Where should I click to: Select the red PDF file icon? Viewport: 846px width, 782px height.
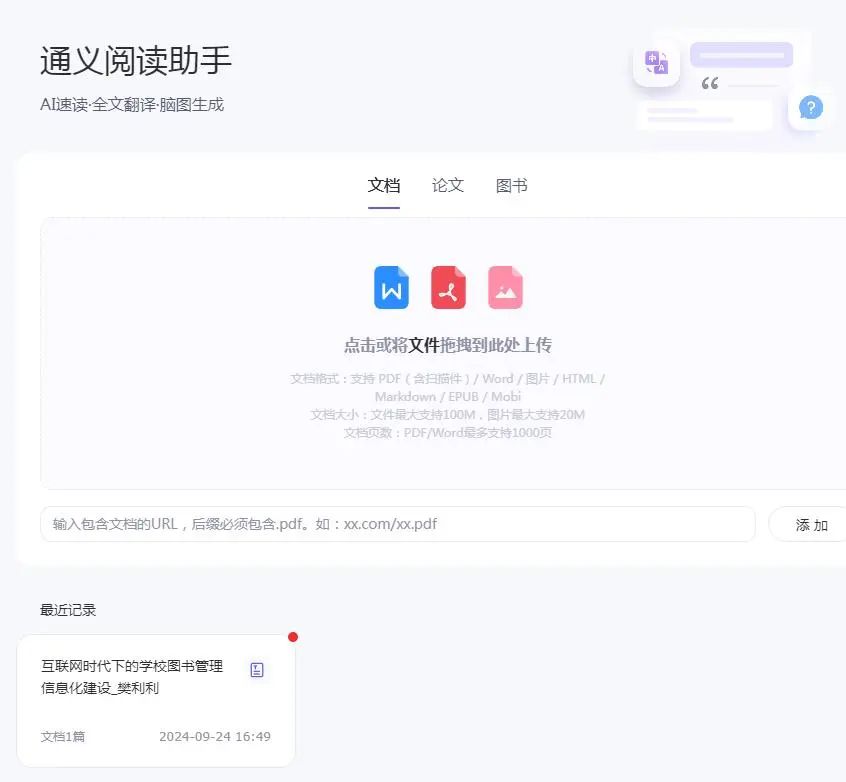pyautogui.click(x=448, y=287)
